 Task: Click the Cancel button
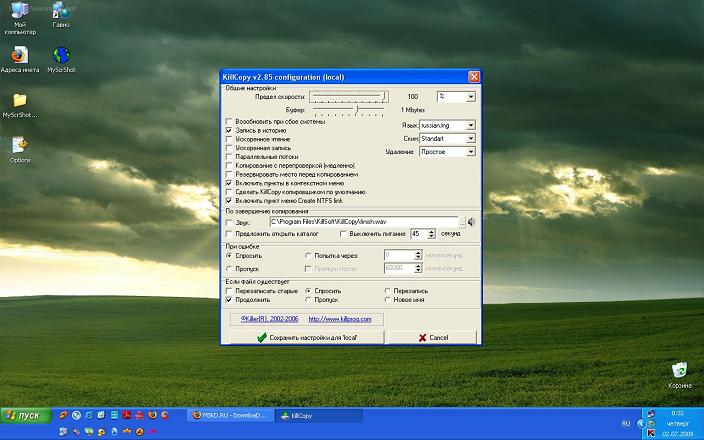433,337
